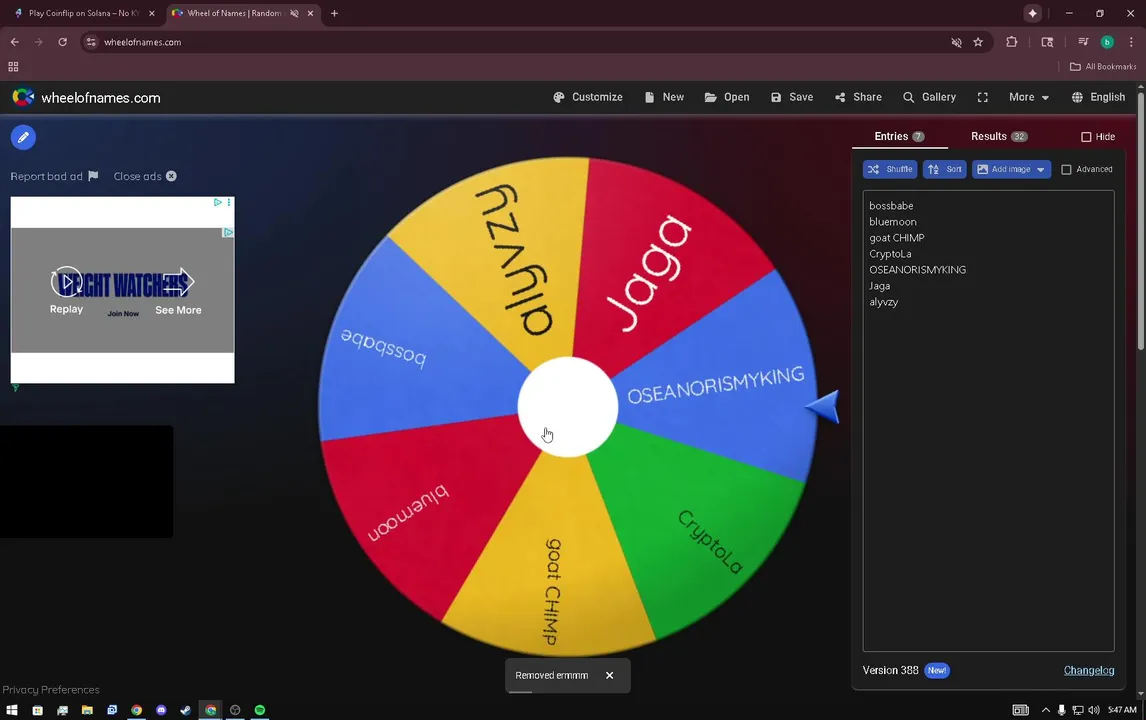Browse the wheel Gallery
The height and width of the screenshot is (720, 1146).
930,97
